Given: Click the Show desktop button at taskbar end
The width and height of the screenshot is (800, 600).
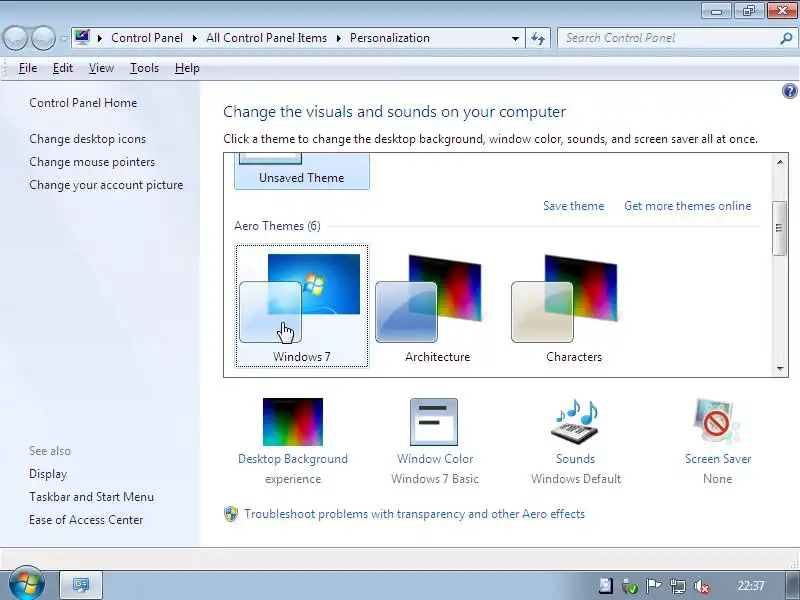Looking at the screenshot, I should pyautogui.click(x=790, y=585).
